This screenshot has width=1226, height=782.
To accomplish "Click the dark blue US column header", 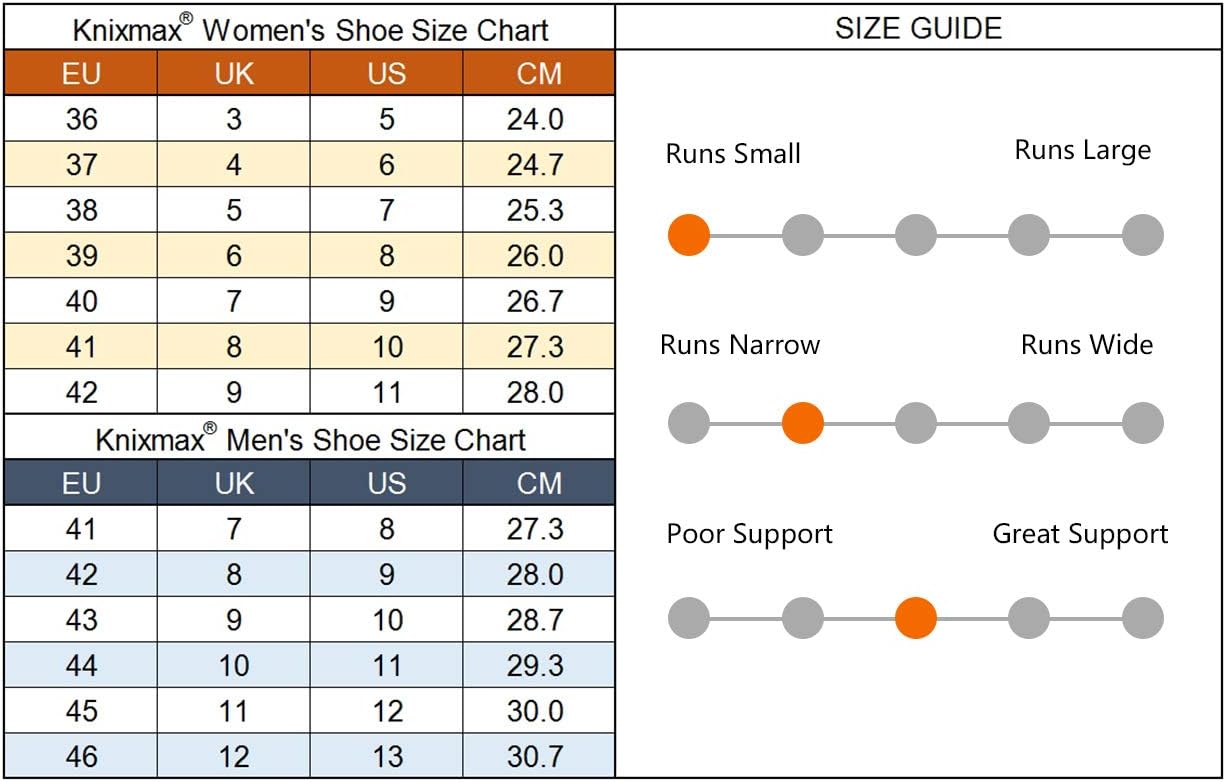I will coord(386,484).
